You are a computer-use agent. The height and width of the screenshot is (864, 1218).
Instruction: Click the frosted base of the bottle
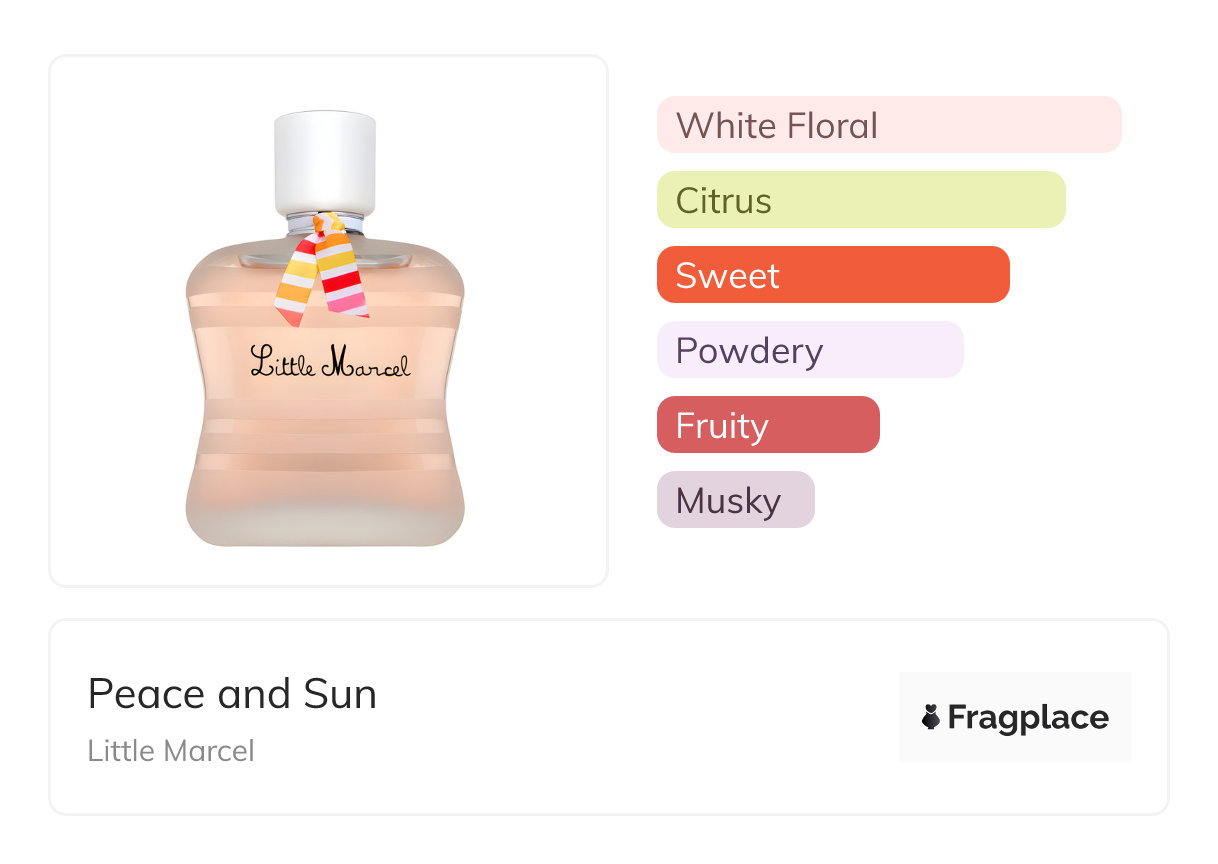325,520
